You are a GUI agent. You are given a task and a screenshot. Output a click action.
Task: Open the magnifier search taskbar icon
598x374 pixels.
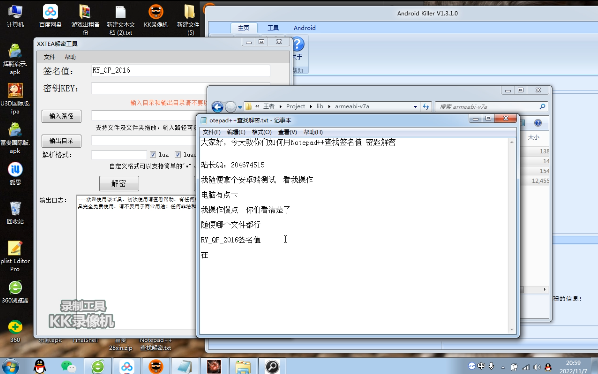pos(272,367)
